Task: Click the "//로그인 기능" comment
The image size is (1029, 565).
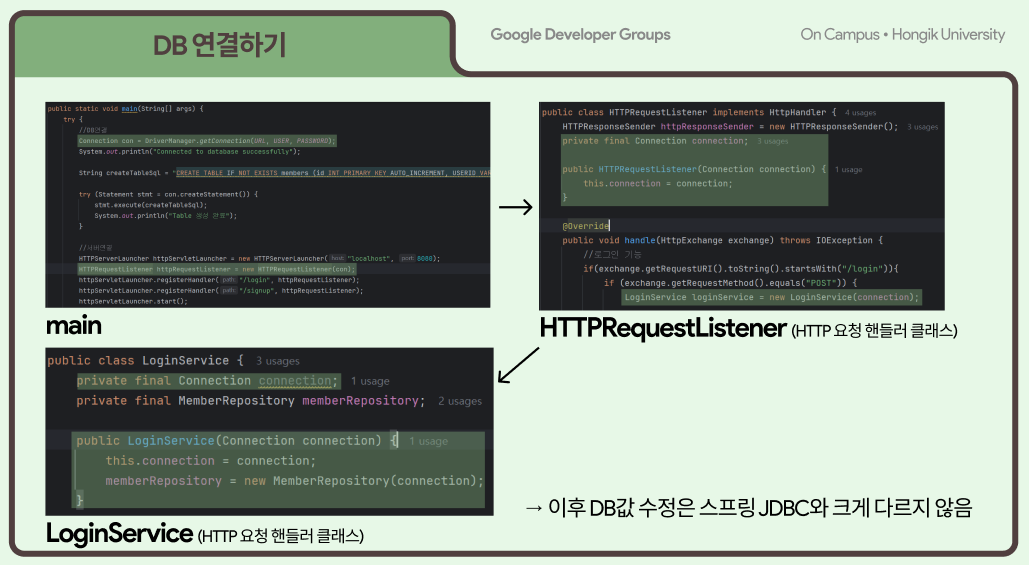Action: point(612,255)
